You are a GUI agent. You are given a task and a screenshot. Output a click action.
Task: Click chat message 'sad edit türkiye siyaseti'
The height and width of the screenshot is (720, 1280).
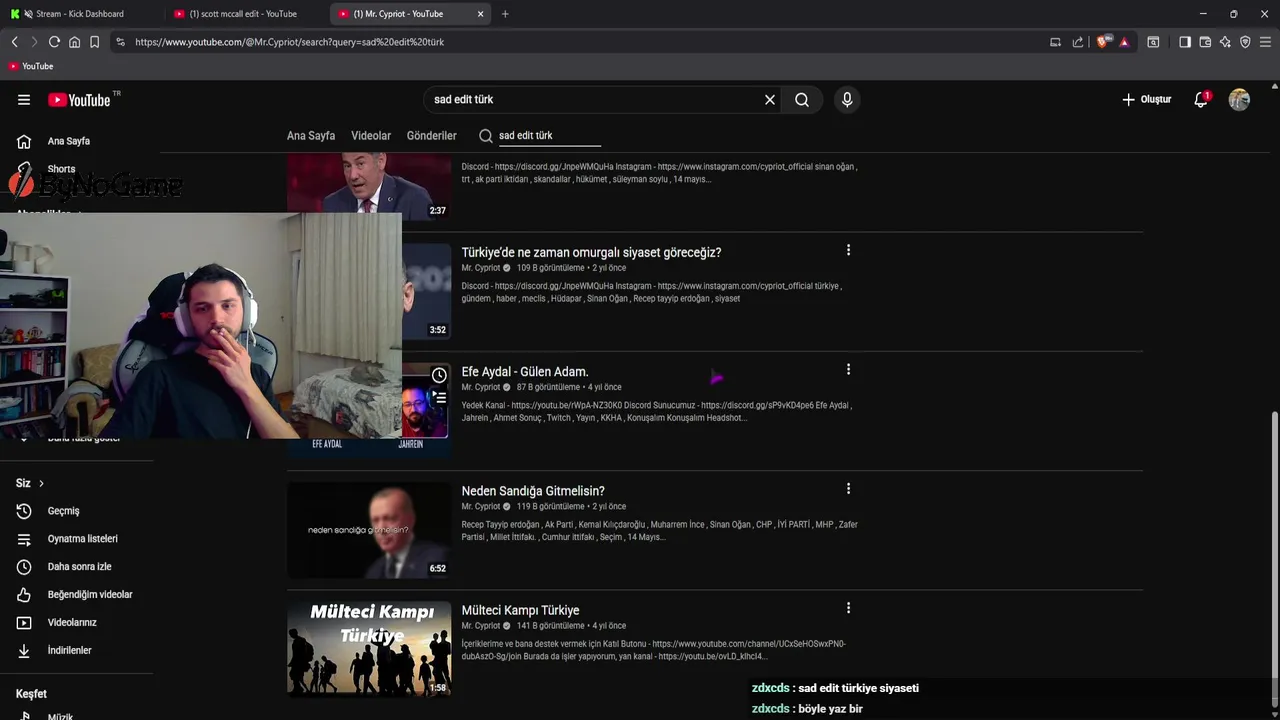click(x=858, y=688)
